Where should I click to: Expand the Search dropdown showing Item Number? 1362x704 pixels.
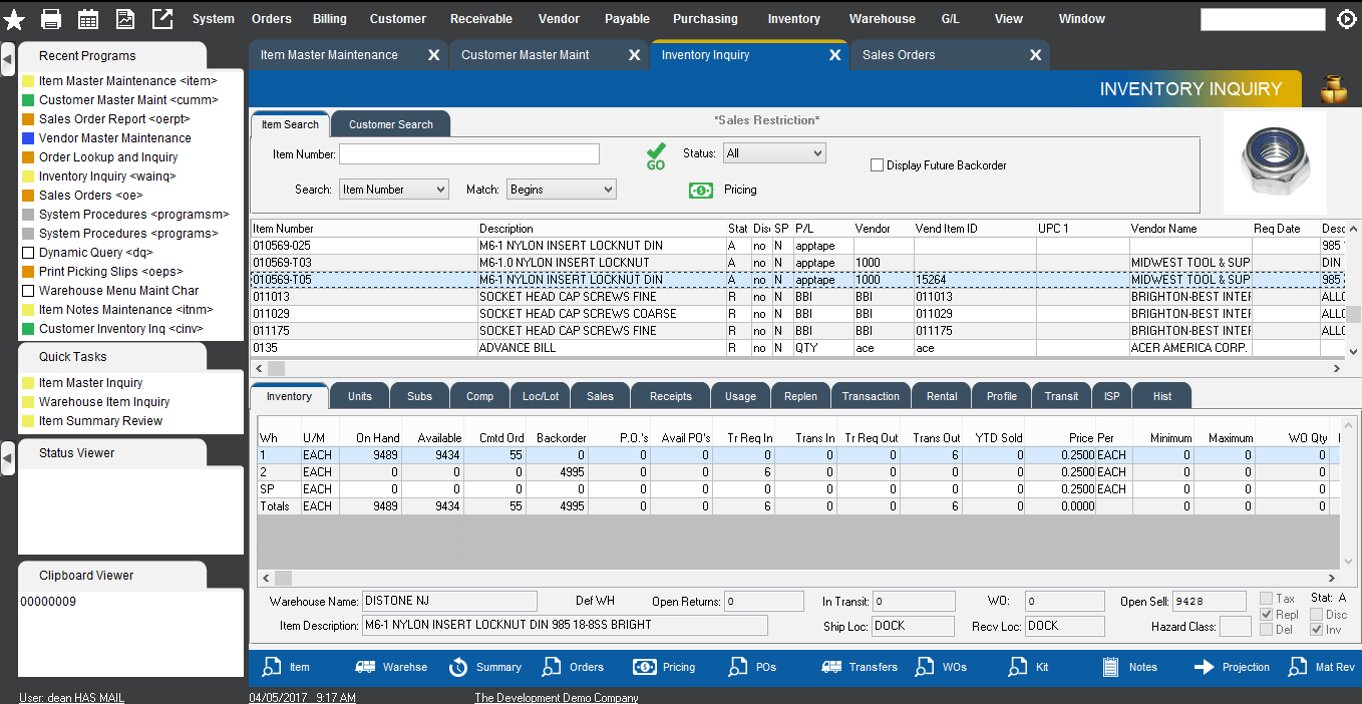tap(393, 189)
